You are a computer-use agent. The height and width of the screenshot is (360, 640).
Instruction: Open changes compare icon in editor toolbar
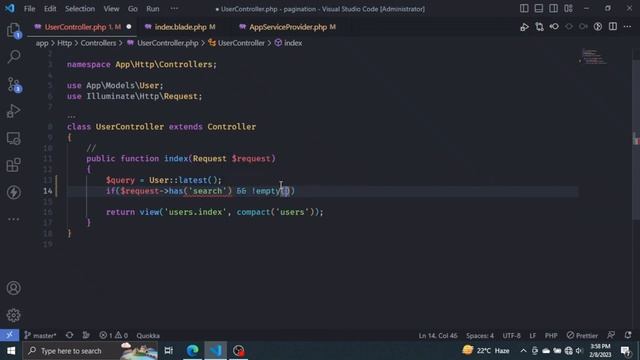pos(539,27)
